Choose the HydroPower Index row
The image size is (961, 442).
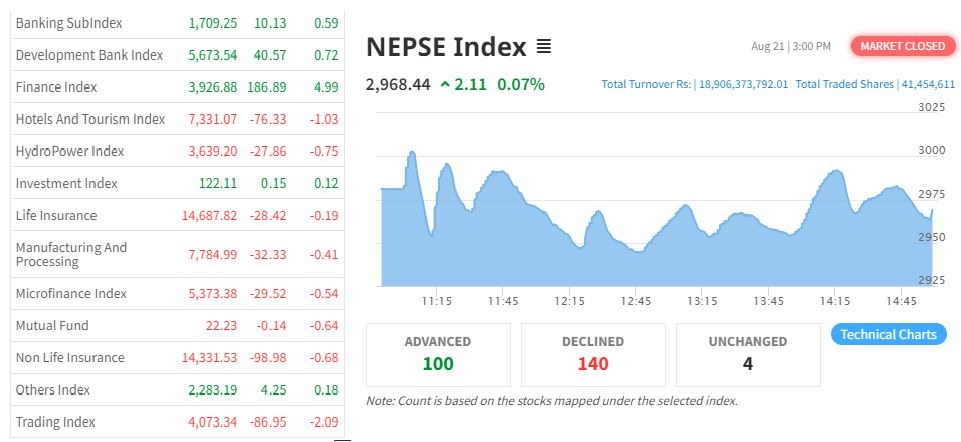70,151
